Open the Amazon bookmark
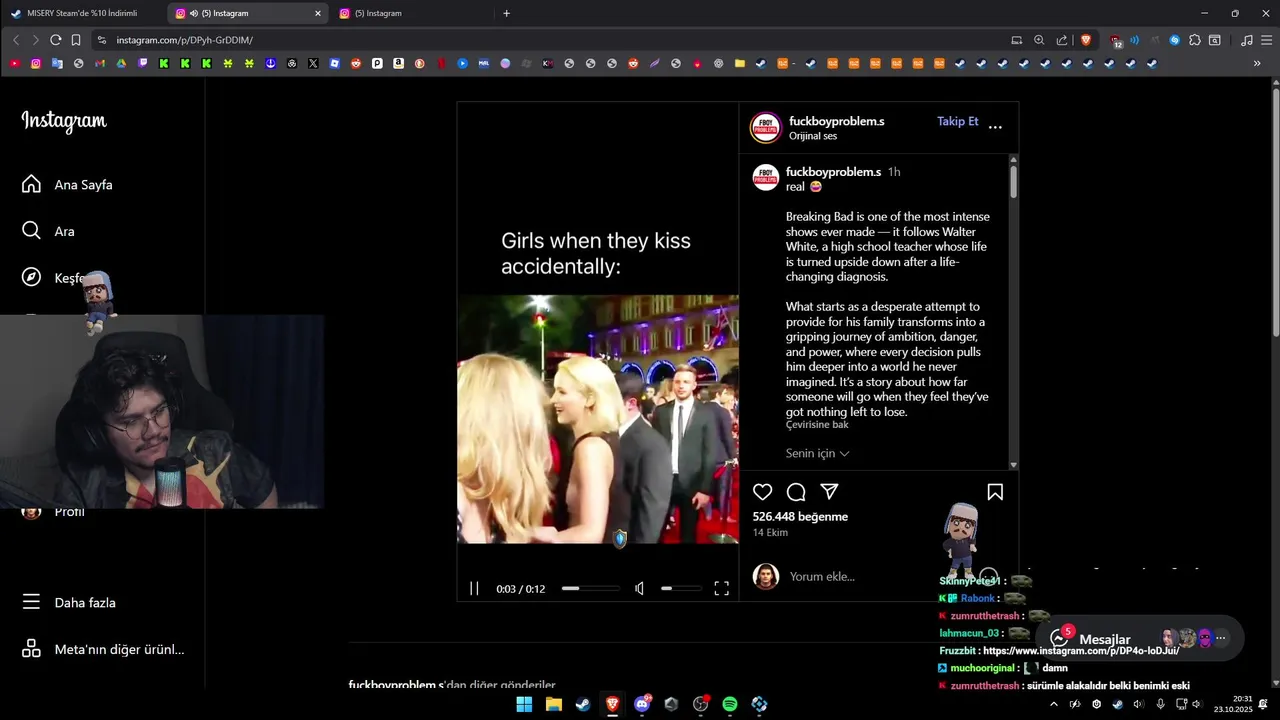Image resolution: width=1280 pixels, height=720 pixels. (x=398, y=63)
